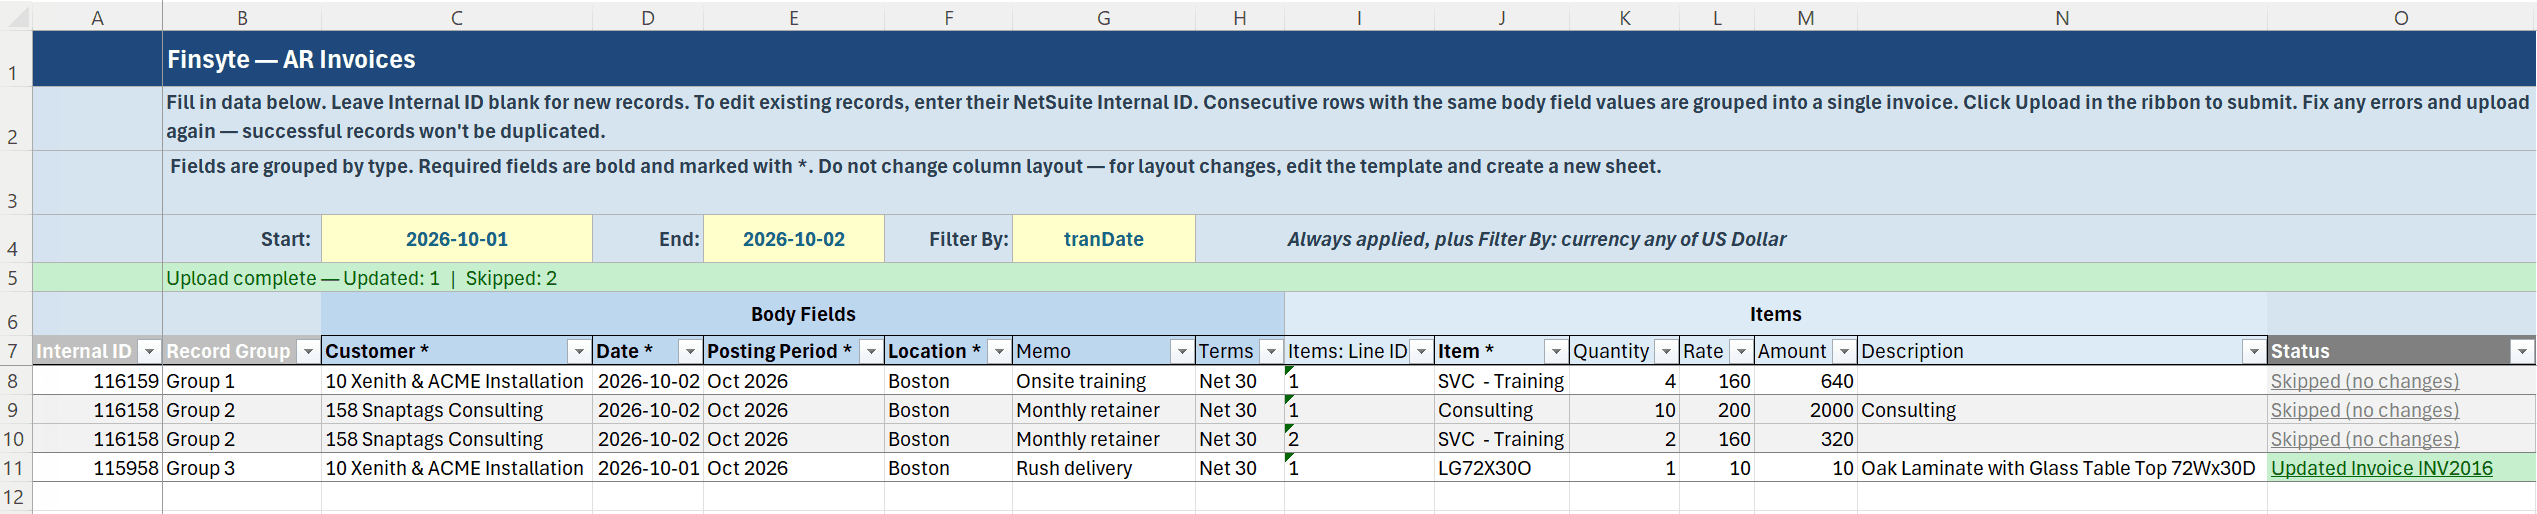Select the Oak Laminate description cell
This screenshot has width=2537, height=514.
[2062, 468]
